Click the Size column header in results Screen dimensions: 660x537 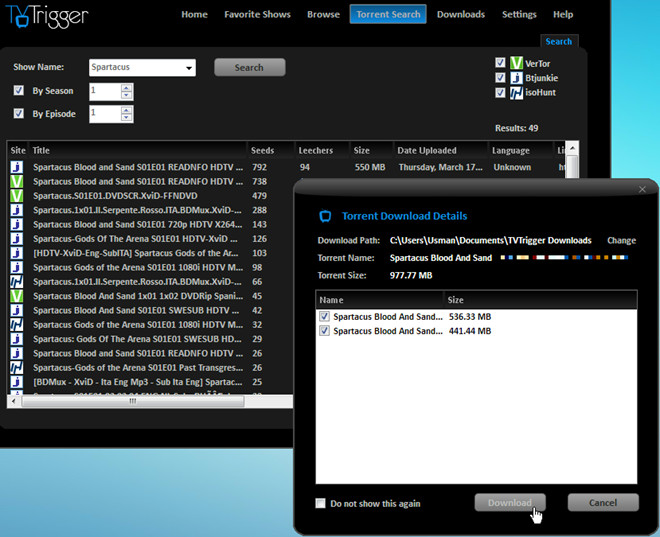[370, 150]
